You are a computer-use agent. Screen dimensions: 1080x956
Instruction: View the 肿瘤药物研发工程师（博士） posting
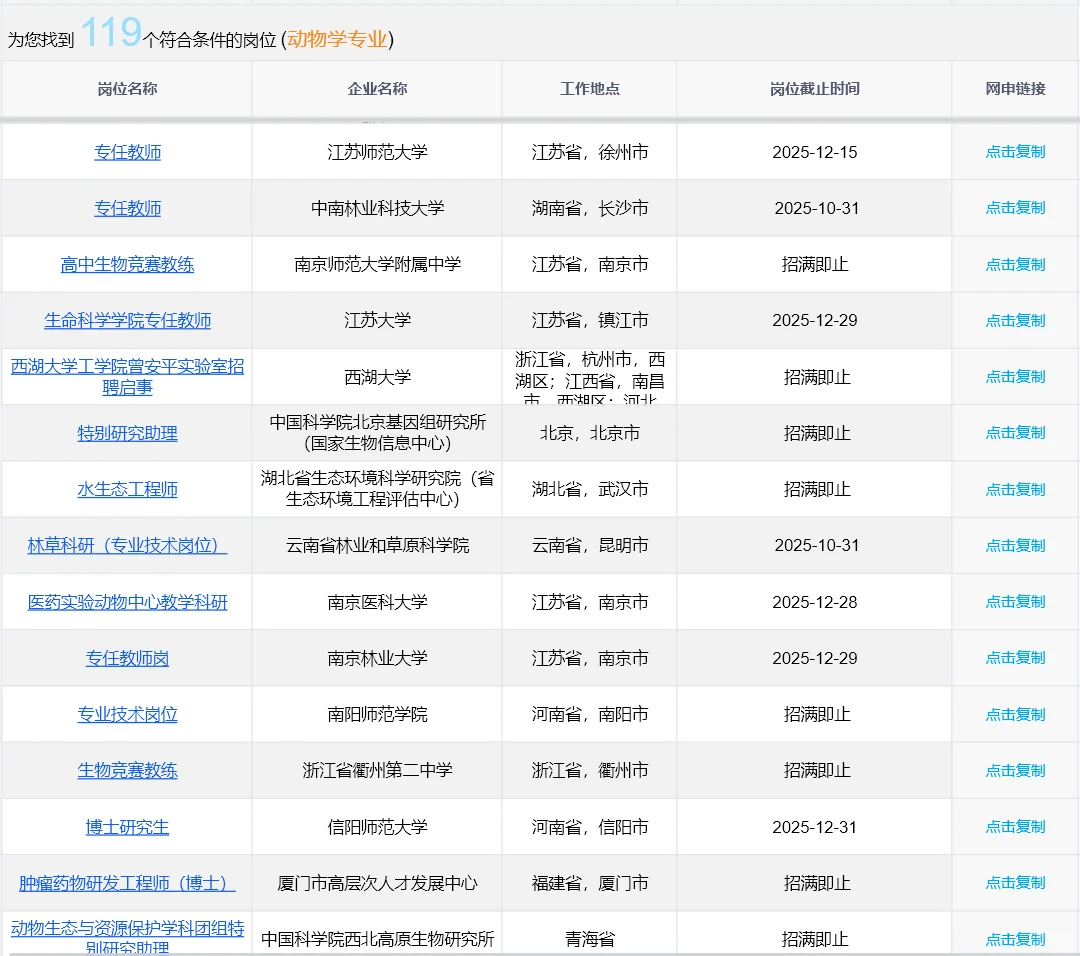tap(127, 882)
